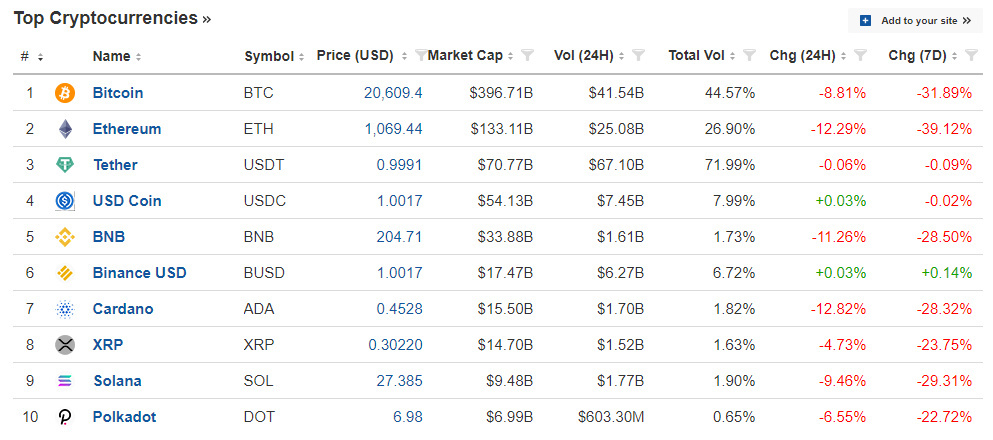This screenshot has height=440, width=993.
Task: Open the Chg (7D) filter funnel
Action: 971,56
